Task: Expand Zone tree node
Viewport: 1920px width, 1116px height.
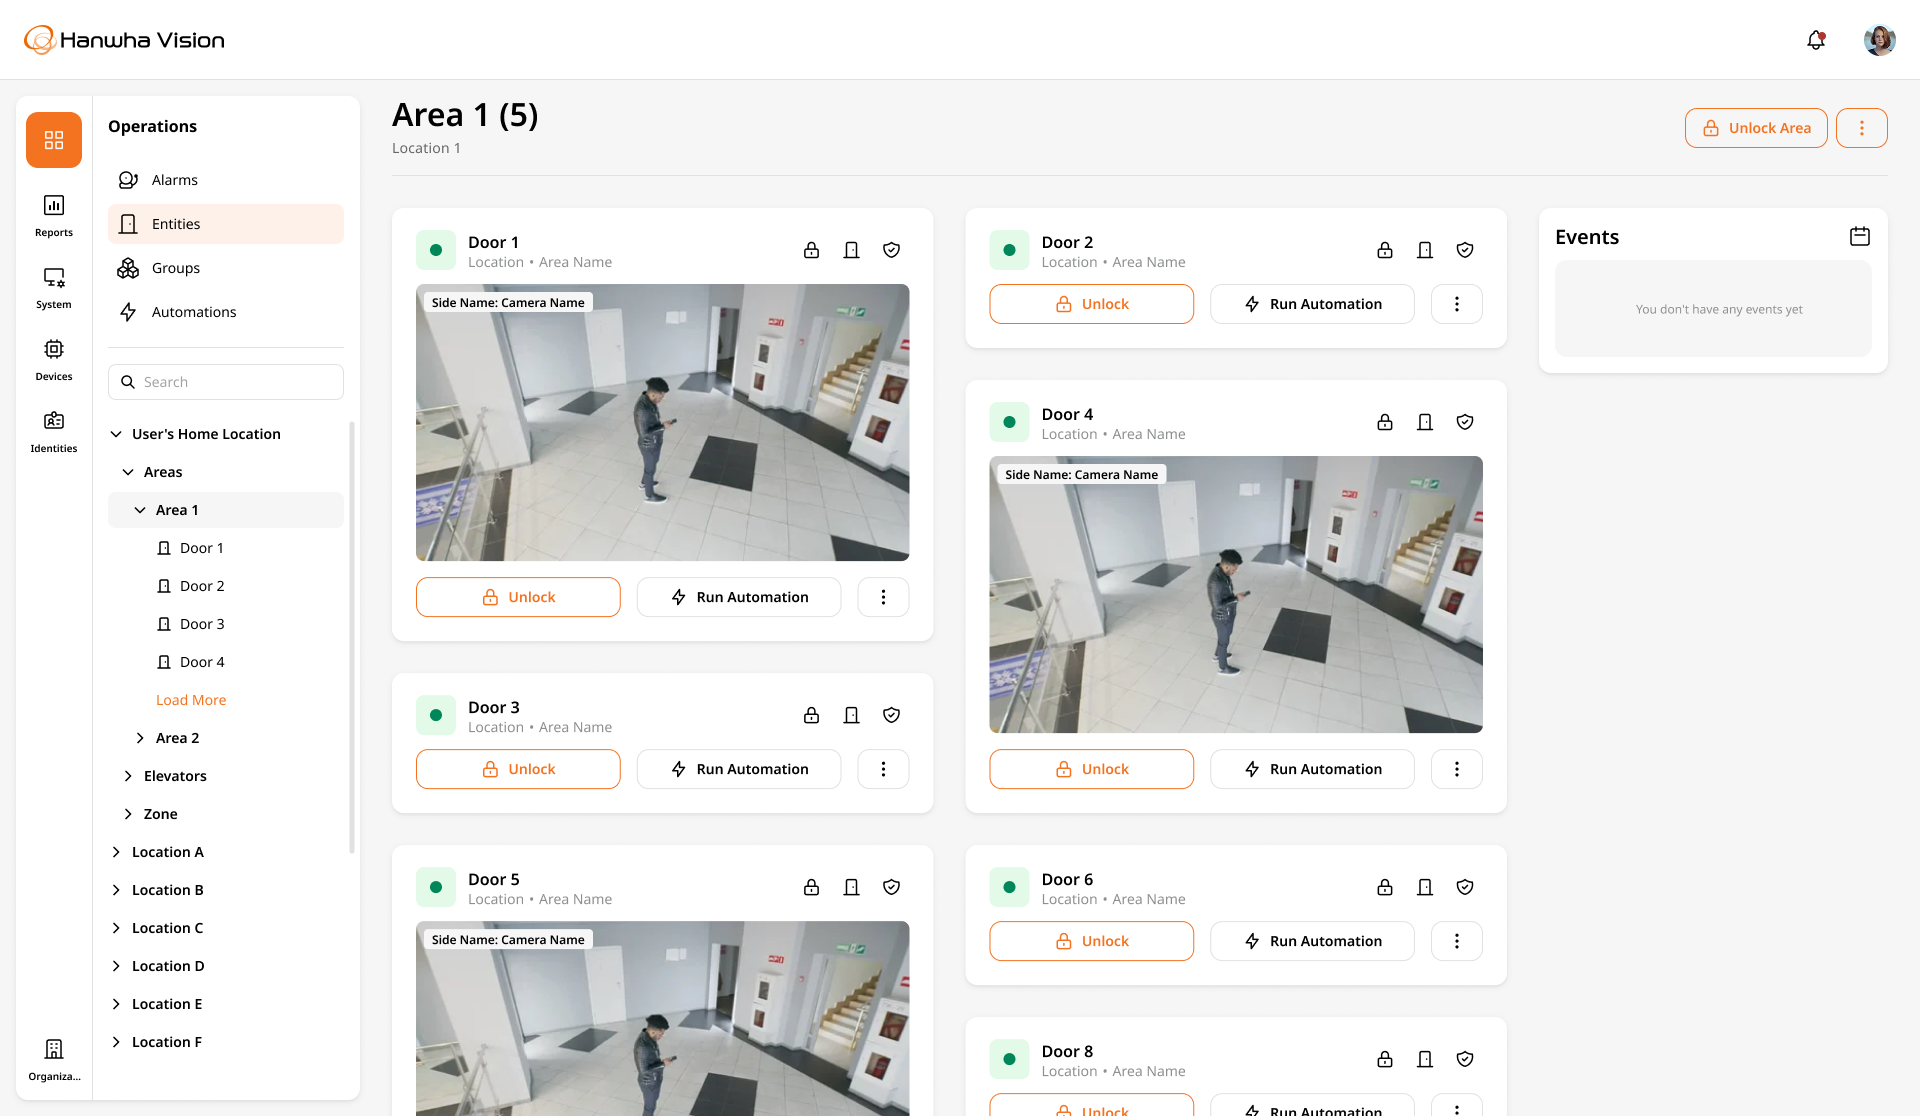Action: pos(128,814)
